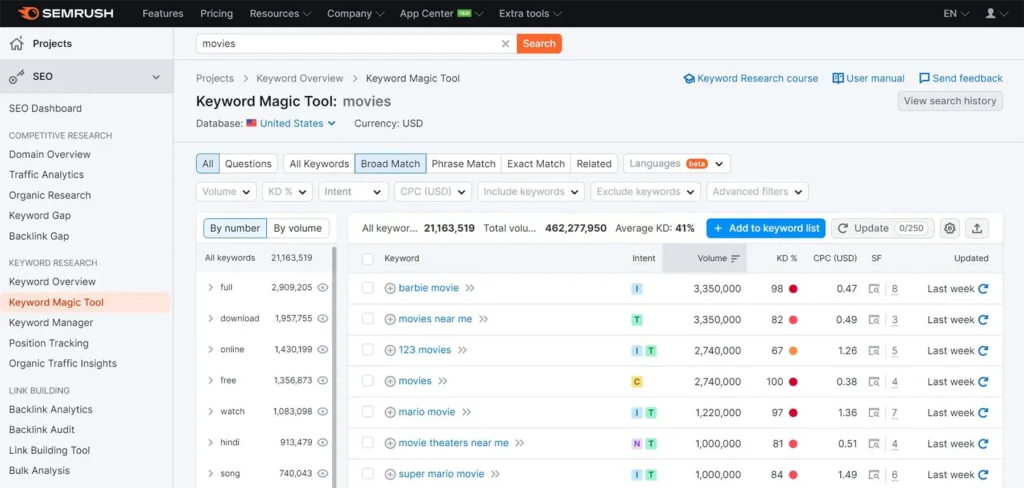The image size is (1024, 488).
Task: Expand the full keyword group
Action: coord(210,288)
